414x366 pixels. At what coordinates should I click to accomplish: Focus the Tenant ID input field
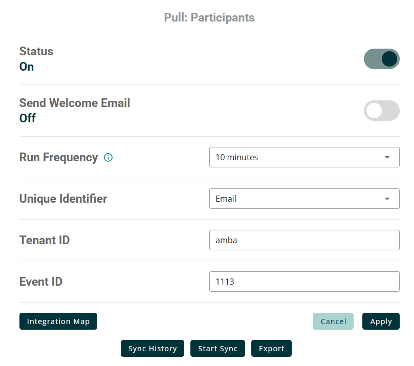[304, 240]
